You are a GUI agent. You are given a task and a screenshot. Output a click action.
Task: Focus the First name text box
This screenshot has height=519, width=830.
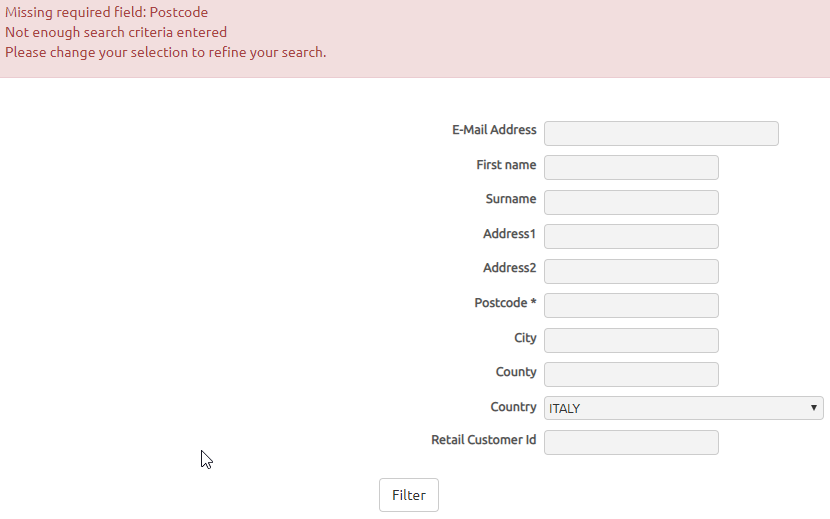pyautogui.click(x=631, y=167)
